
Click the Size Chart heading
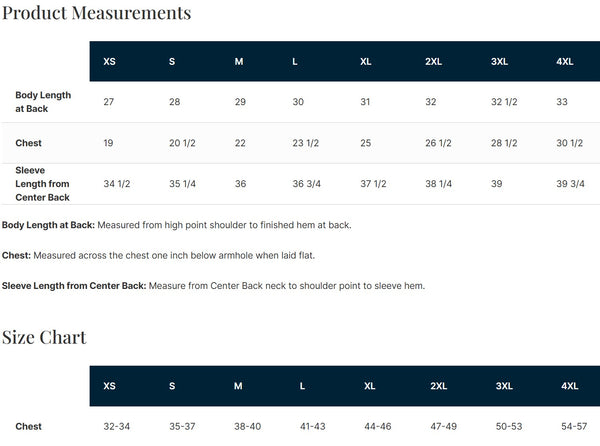pos(44,336)
